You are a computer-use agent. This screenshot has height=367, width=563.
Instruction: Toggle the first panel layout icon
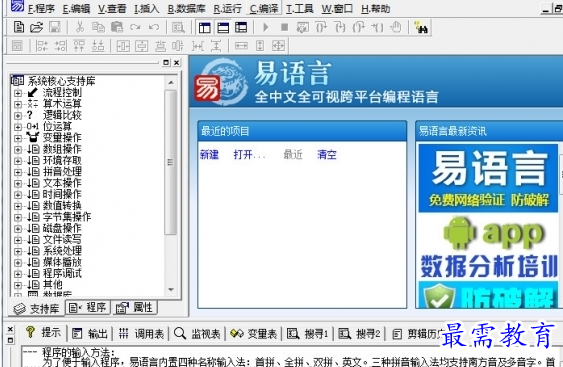[x=205, y=27]
